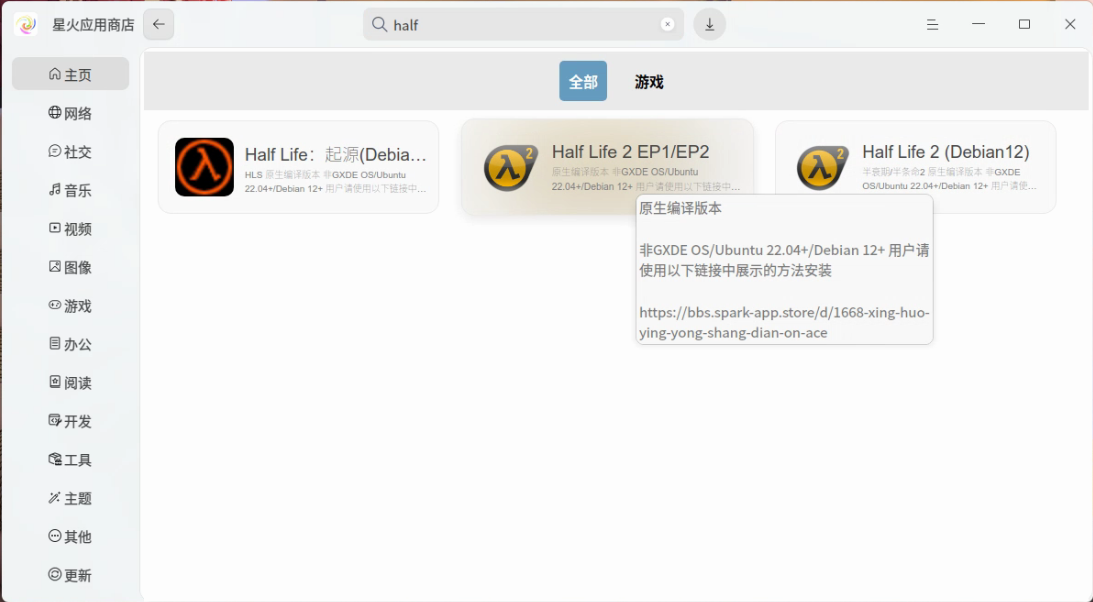
Task: Maximize the Spark Store window
Action: (1024, 24)
